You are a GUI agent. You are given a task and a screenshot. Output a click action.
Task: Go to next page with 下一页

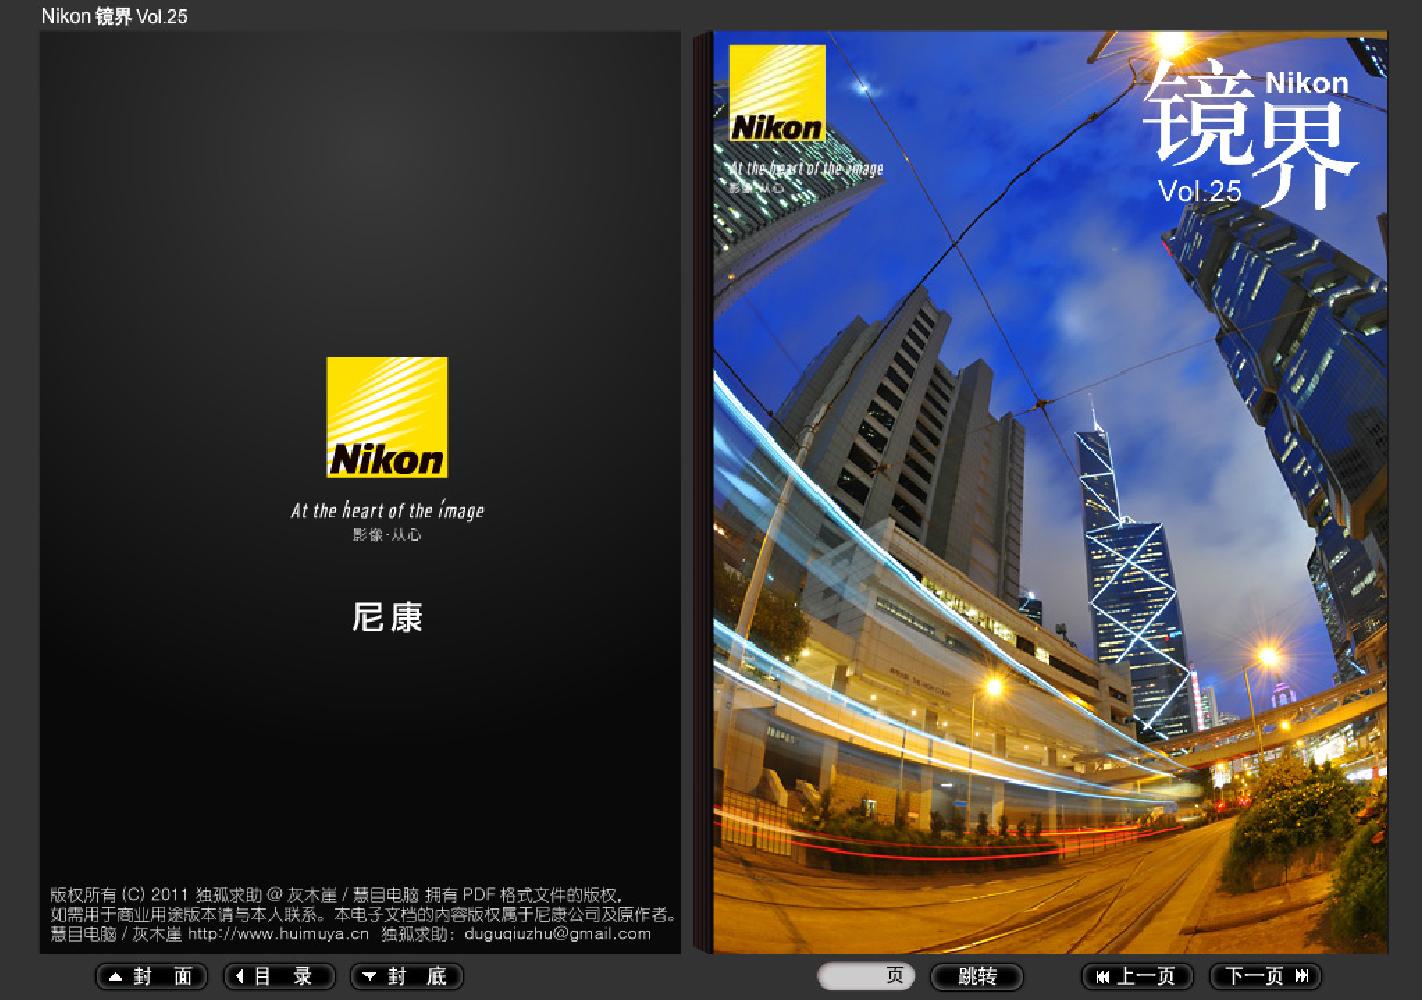pyautogui.click(x=1265, y=976)
